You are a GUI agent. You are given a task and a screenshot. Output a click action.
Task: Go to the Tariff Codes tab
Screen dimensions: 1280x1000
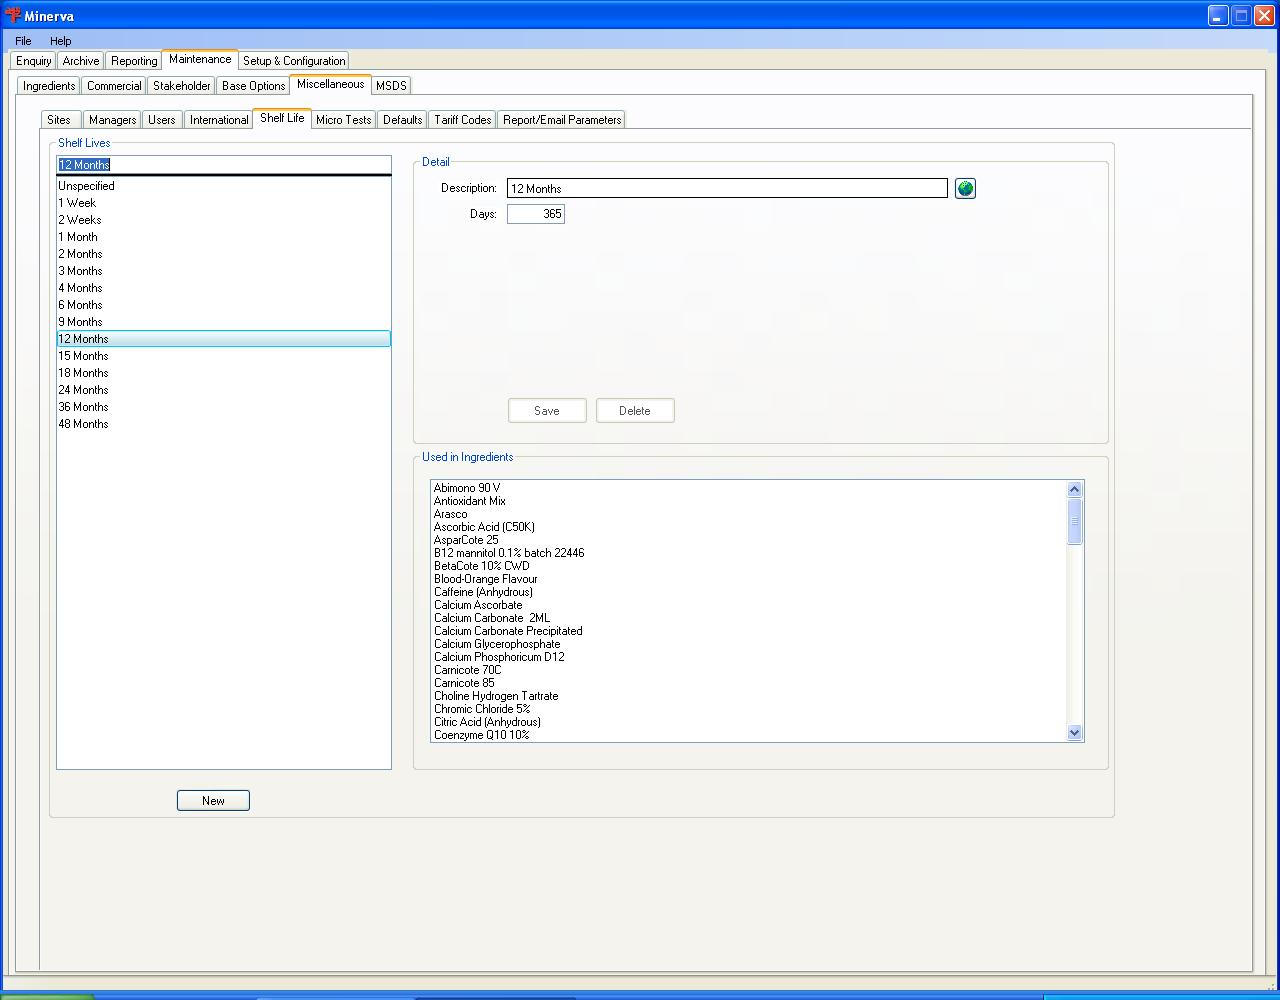click(463, 120)
